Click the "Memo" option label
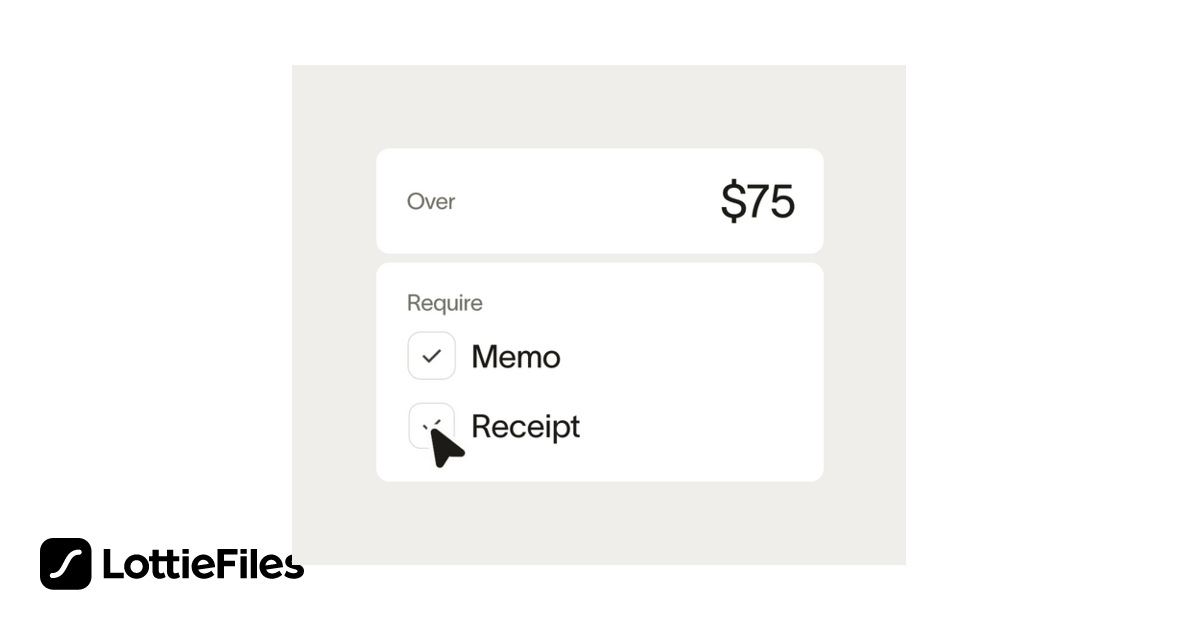1200x630 pixels. pyautogui.click(x=515, y=357)
